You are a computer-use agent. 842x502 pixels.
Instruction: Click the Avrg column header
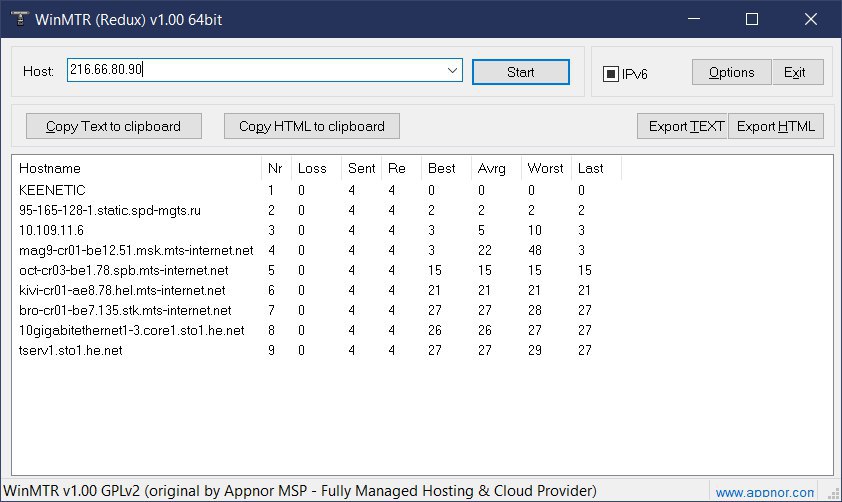[496, 168]
